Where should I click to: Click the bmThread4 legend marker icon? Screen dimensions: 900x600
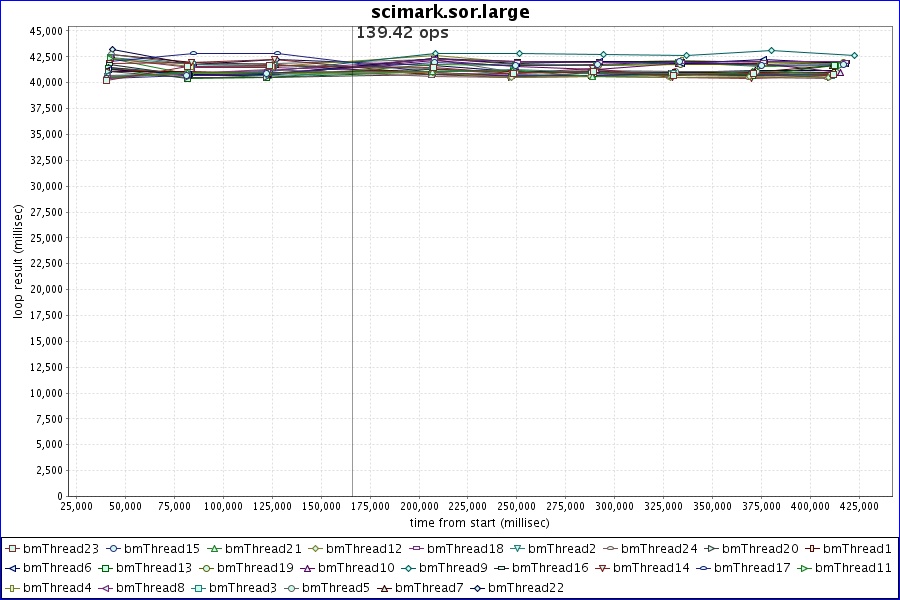12,588
